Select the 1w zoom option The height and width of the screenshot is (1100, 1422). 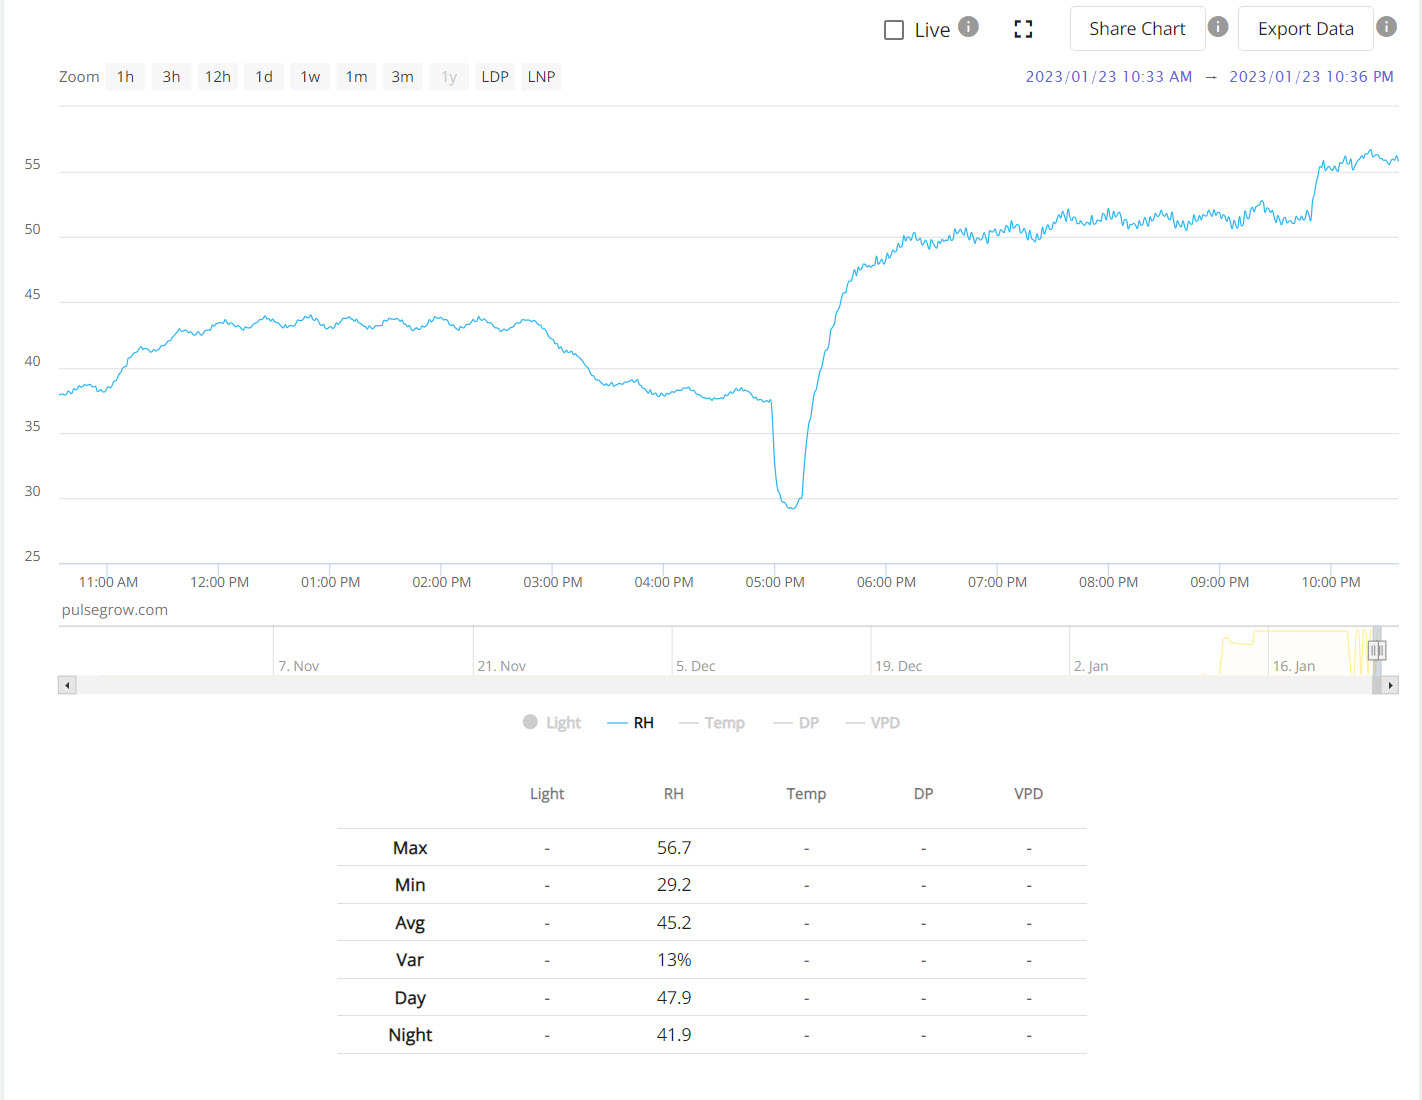click(310, 77)
